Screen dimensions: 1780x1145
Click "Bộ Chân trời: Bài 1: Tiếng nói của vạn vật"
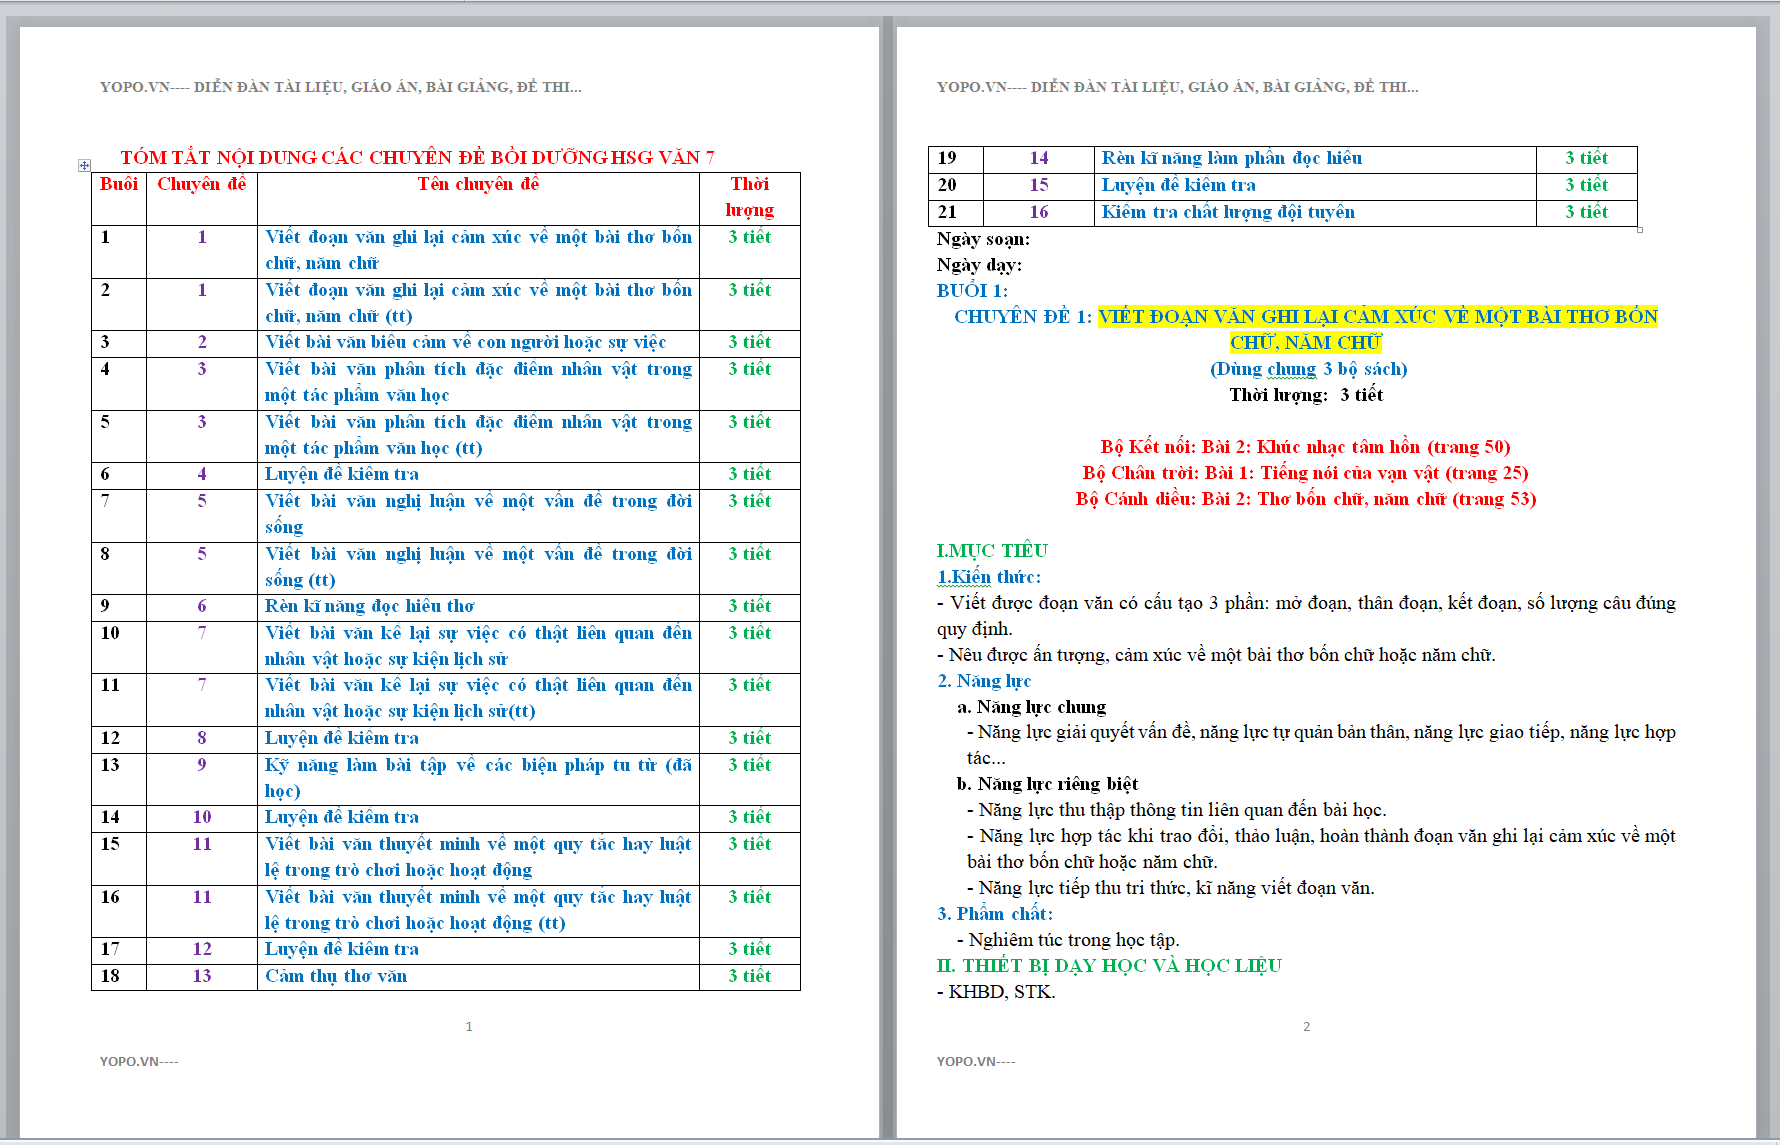click(x=1305, y=473)
